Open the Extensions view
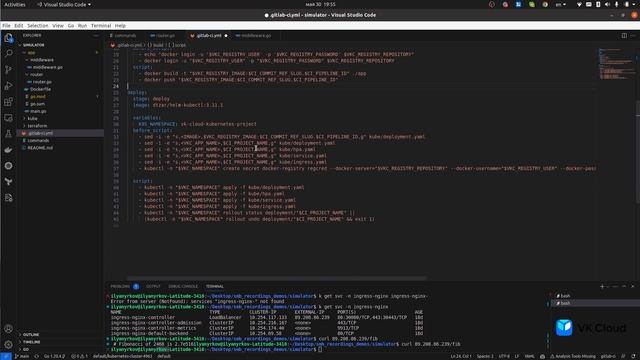The height and width of the screenshot is (360, 640). point(8,102)
